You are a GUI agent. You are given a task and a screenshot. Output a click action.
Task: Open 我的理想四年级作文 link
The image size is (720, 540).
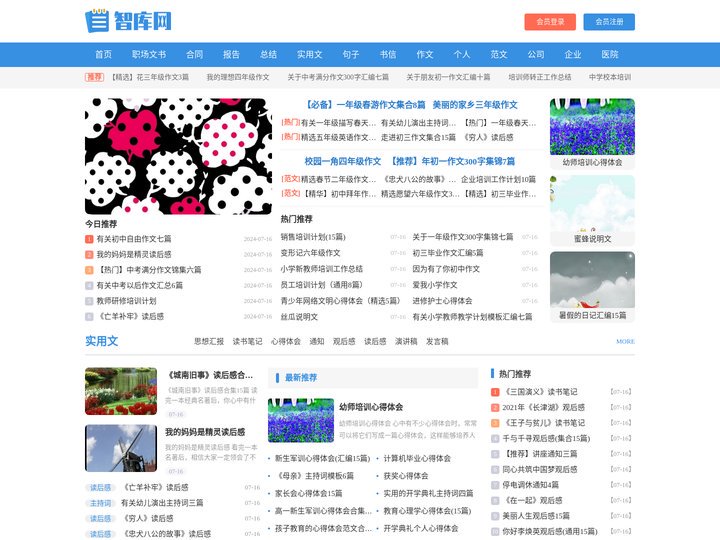coord(238,77)
